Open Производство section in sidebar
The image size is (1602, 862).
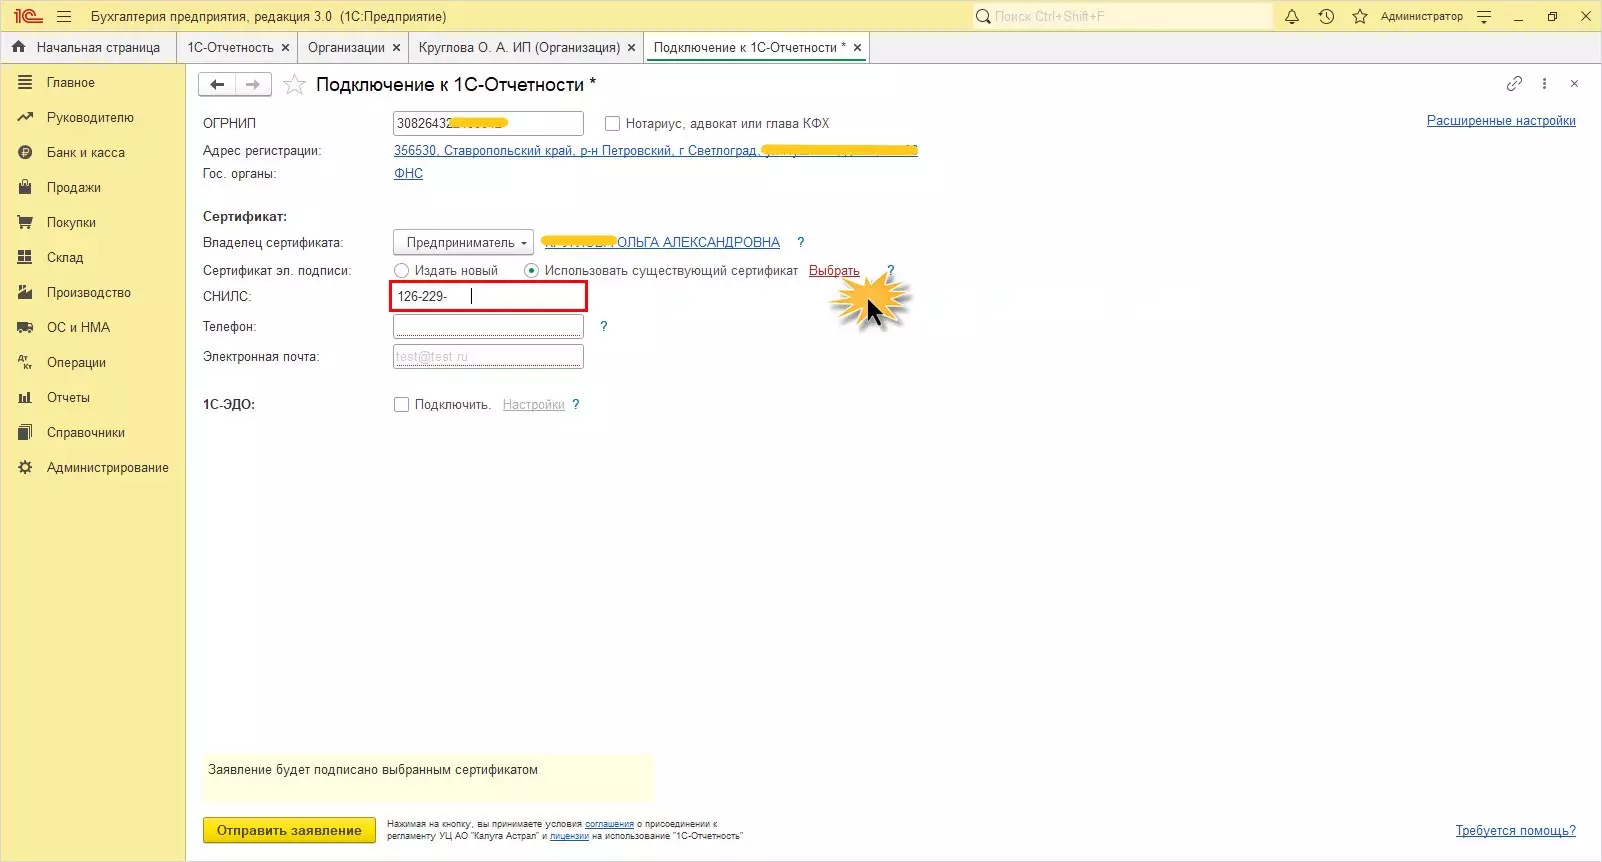click(88, 293)
